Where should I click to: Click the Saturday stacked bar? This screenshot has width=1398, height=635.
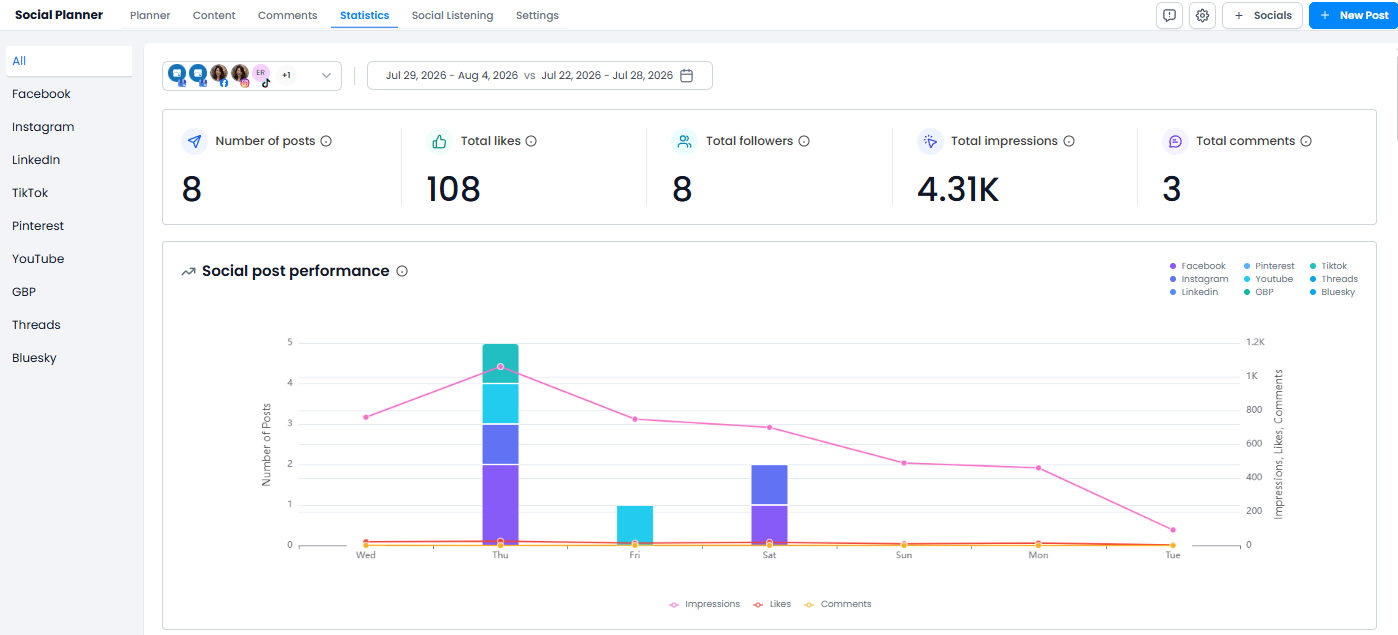[769, 505]
